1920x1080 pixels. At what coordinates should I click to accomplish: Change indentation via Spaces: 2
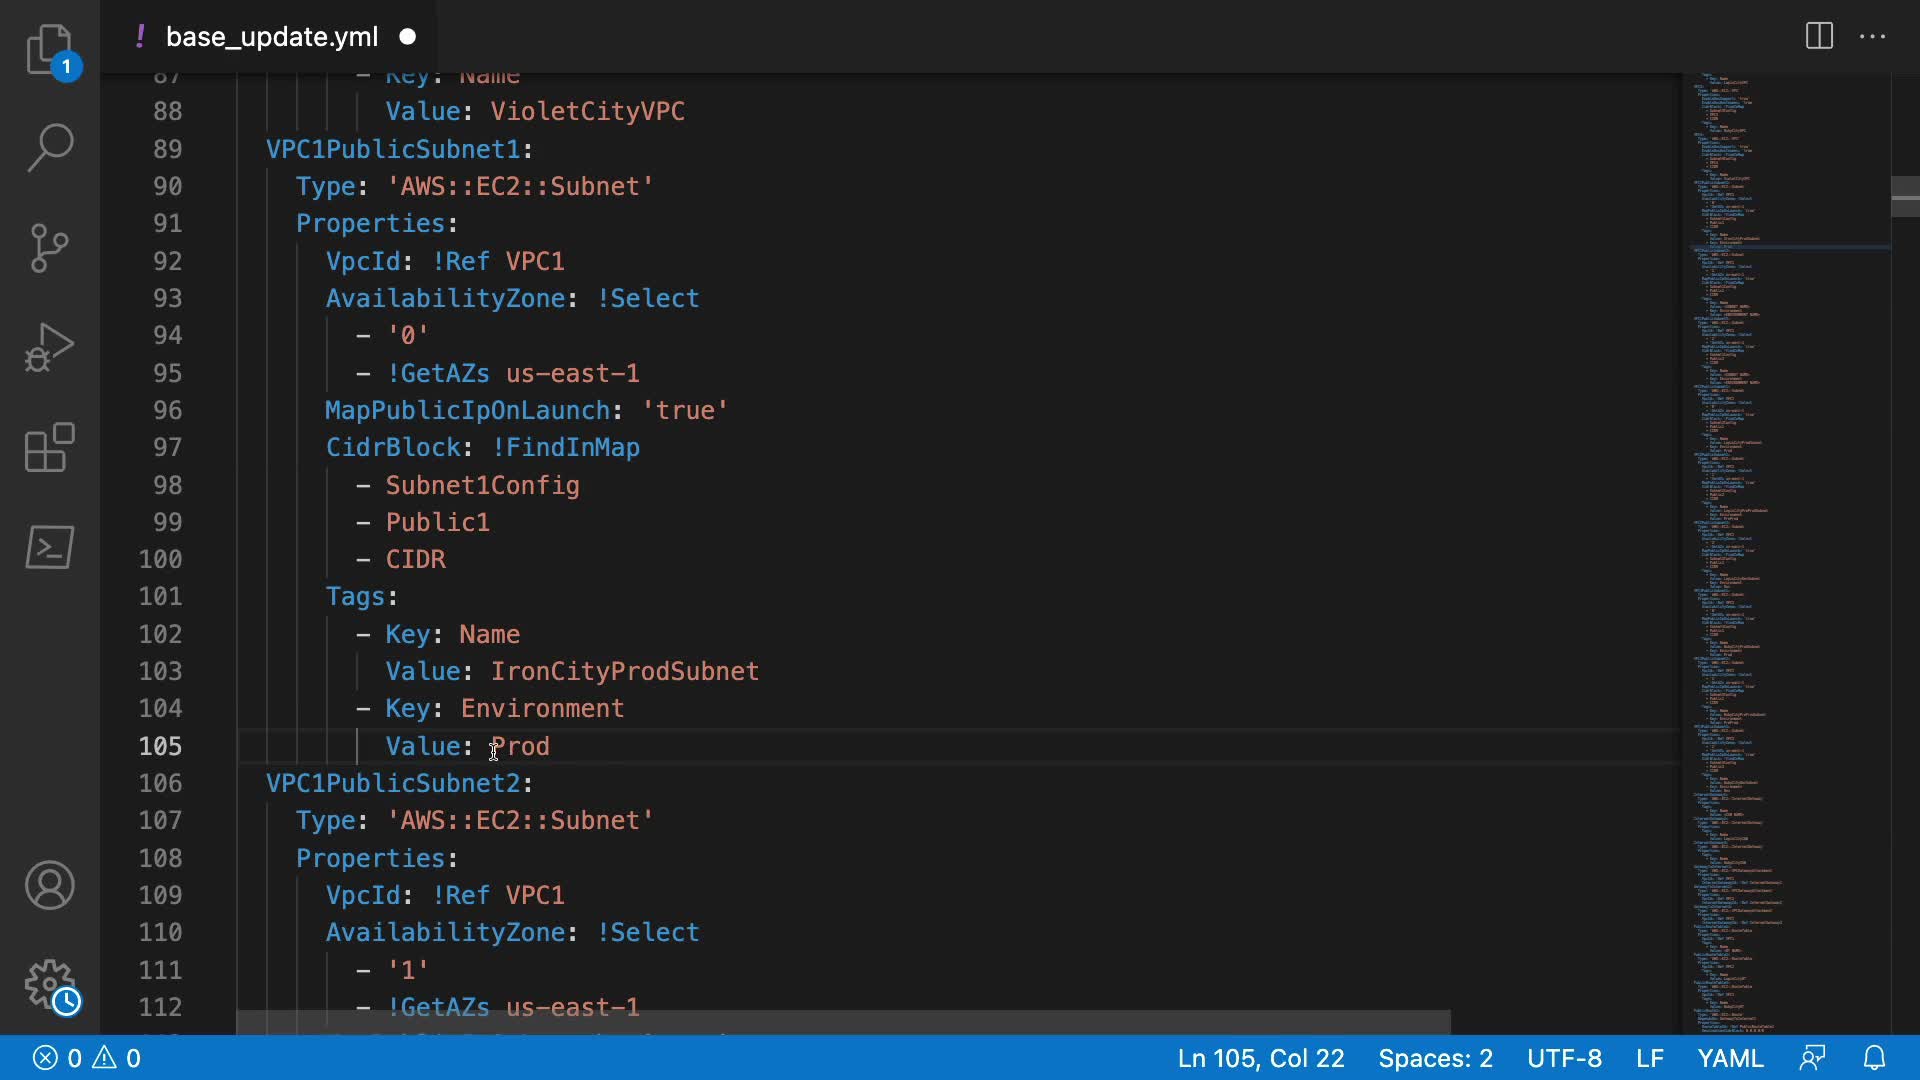(1435, 1058)
